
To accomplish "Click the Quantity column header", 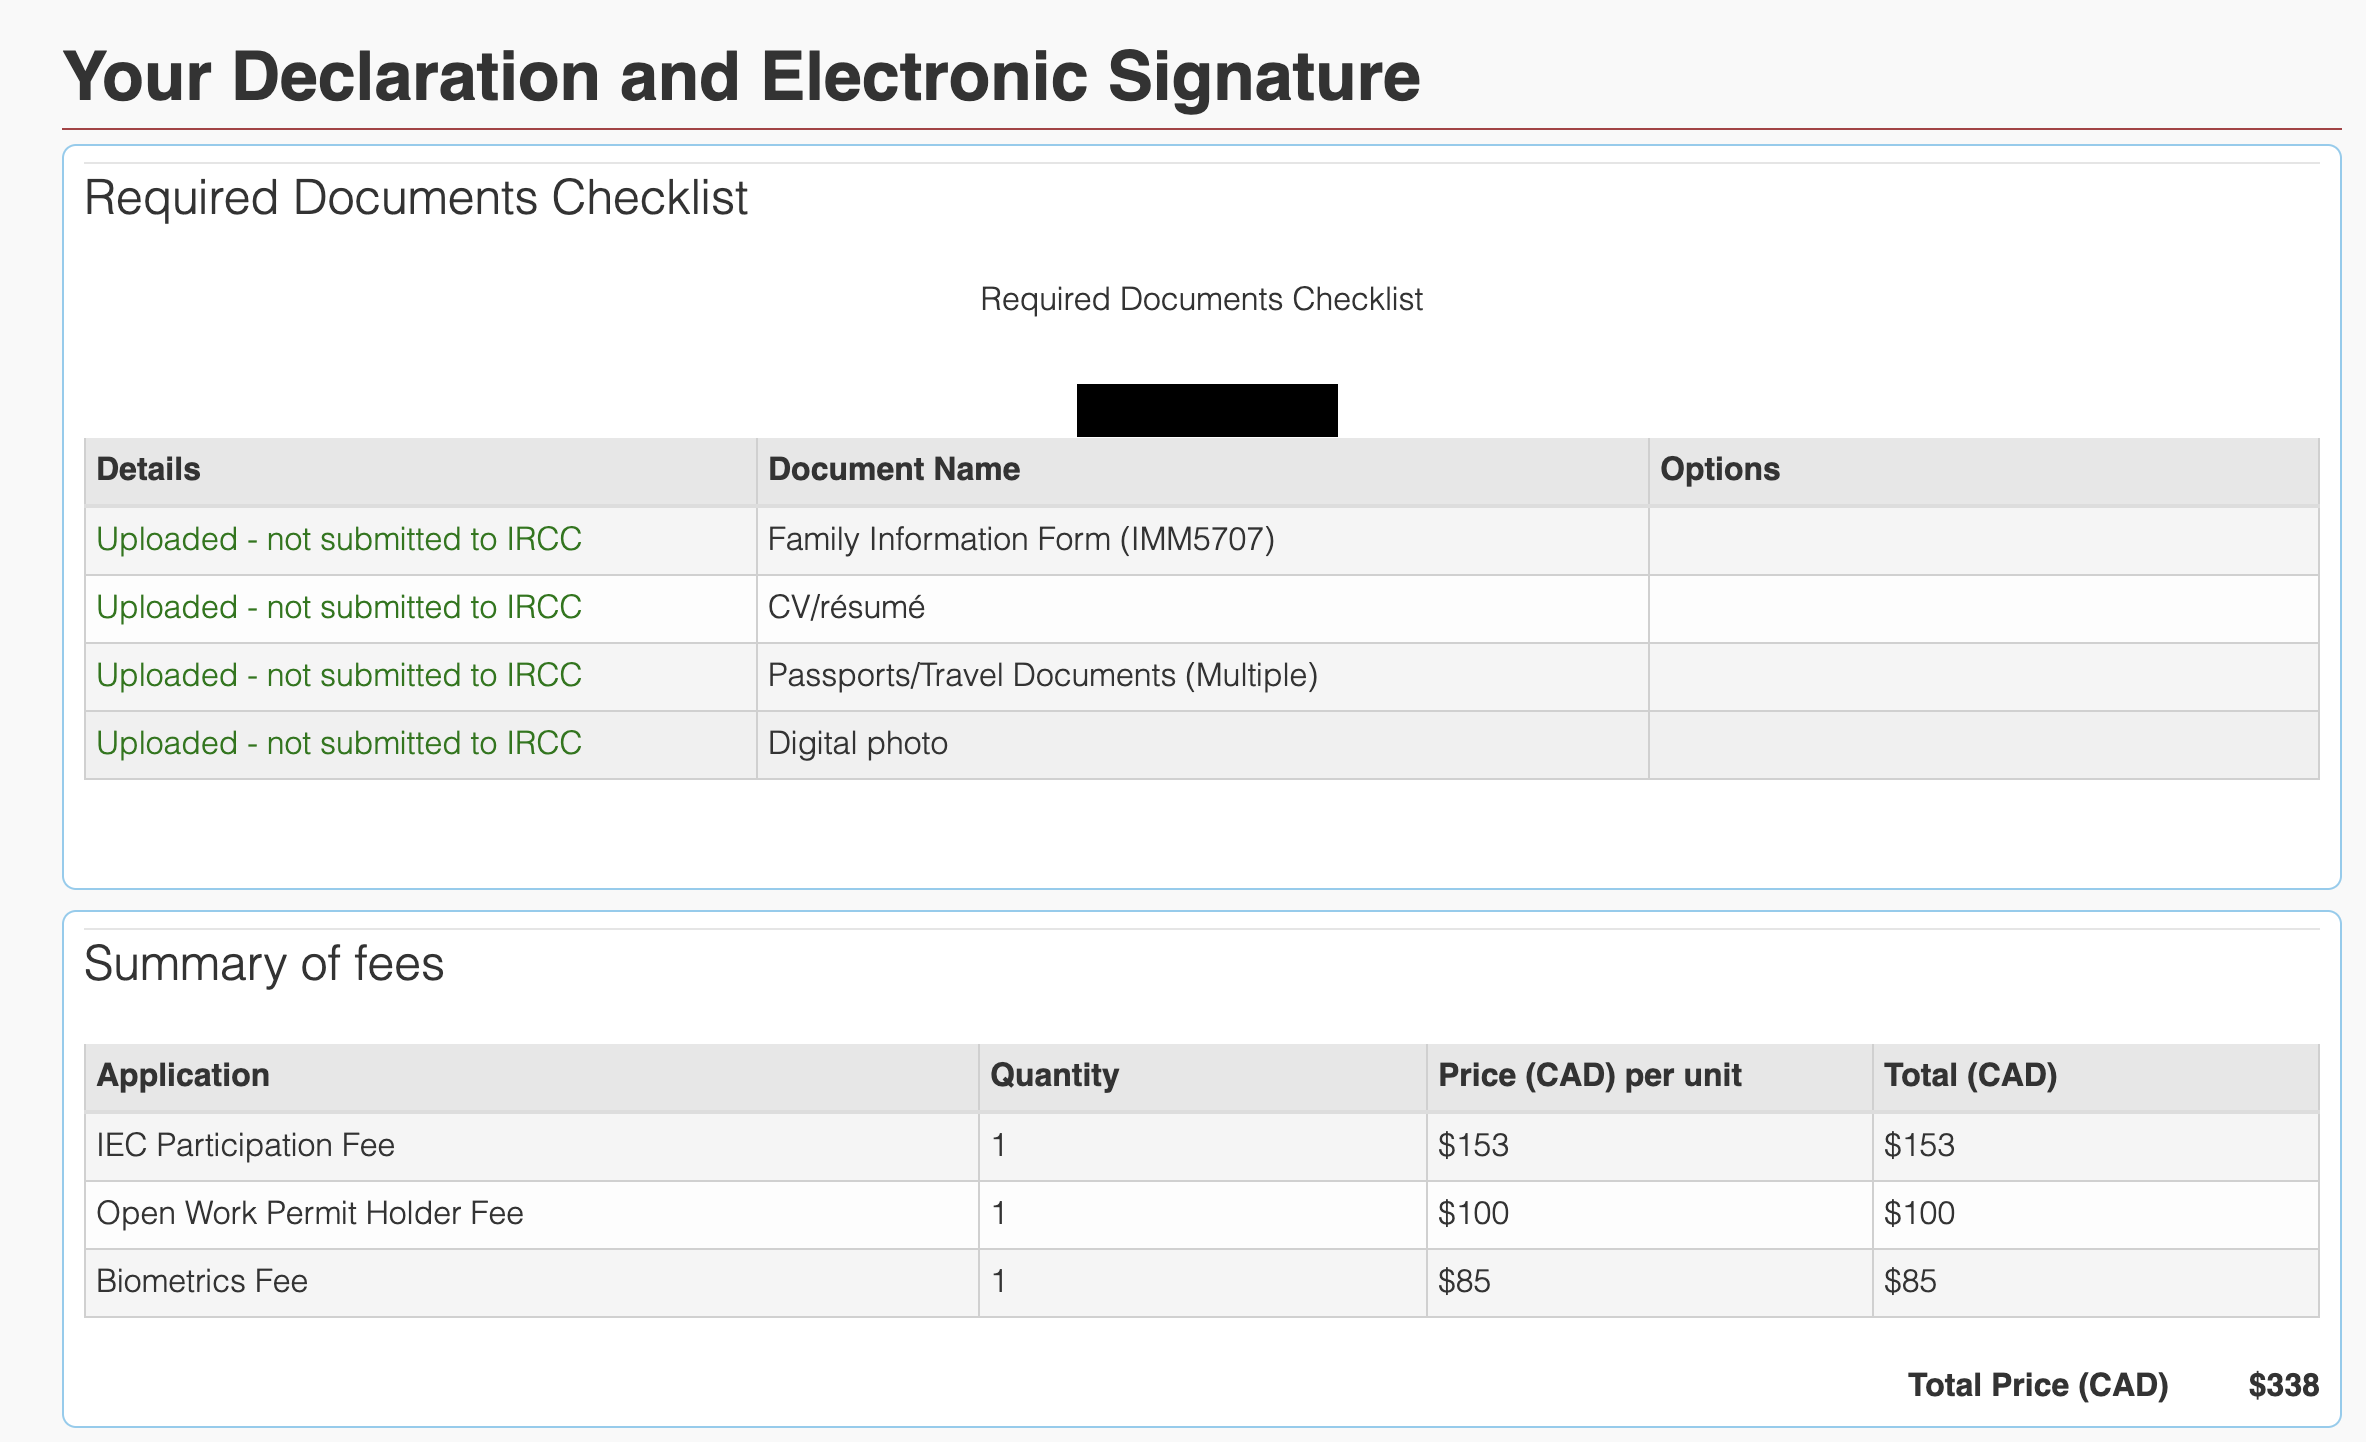I will point(1054,1076).
